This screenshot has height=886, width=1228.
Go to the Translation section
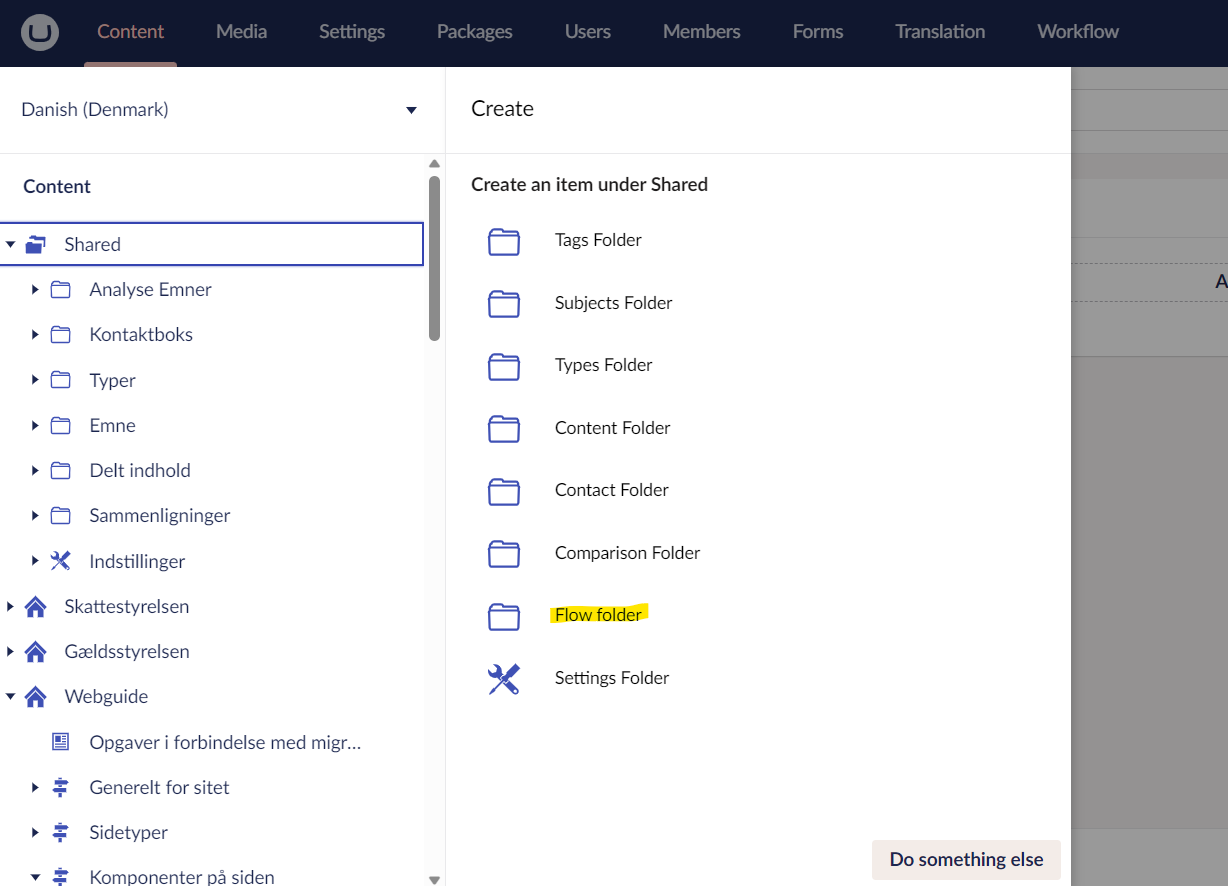point(939,32)
